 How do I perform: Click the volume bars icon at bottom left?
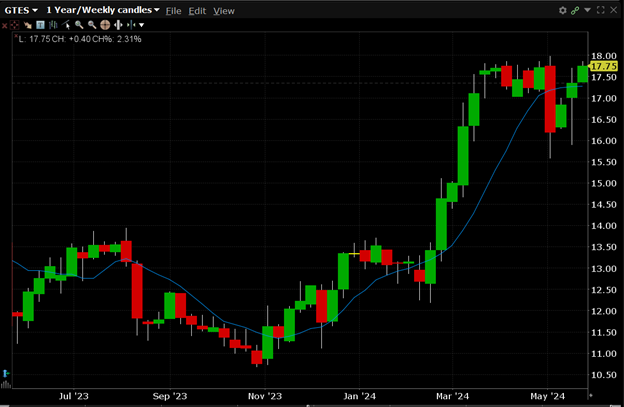(6, 384)
